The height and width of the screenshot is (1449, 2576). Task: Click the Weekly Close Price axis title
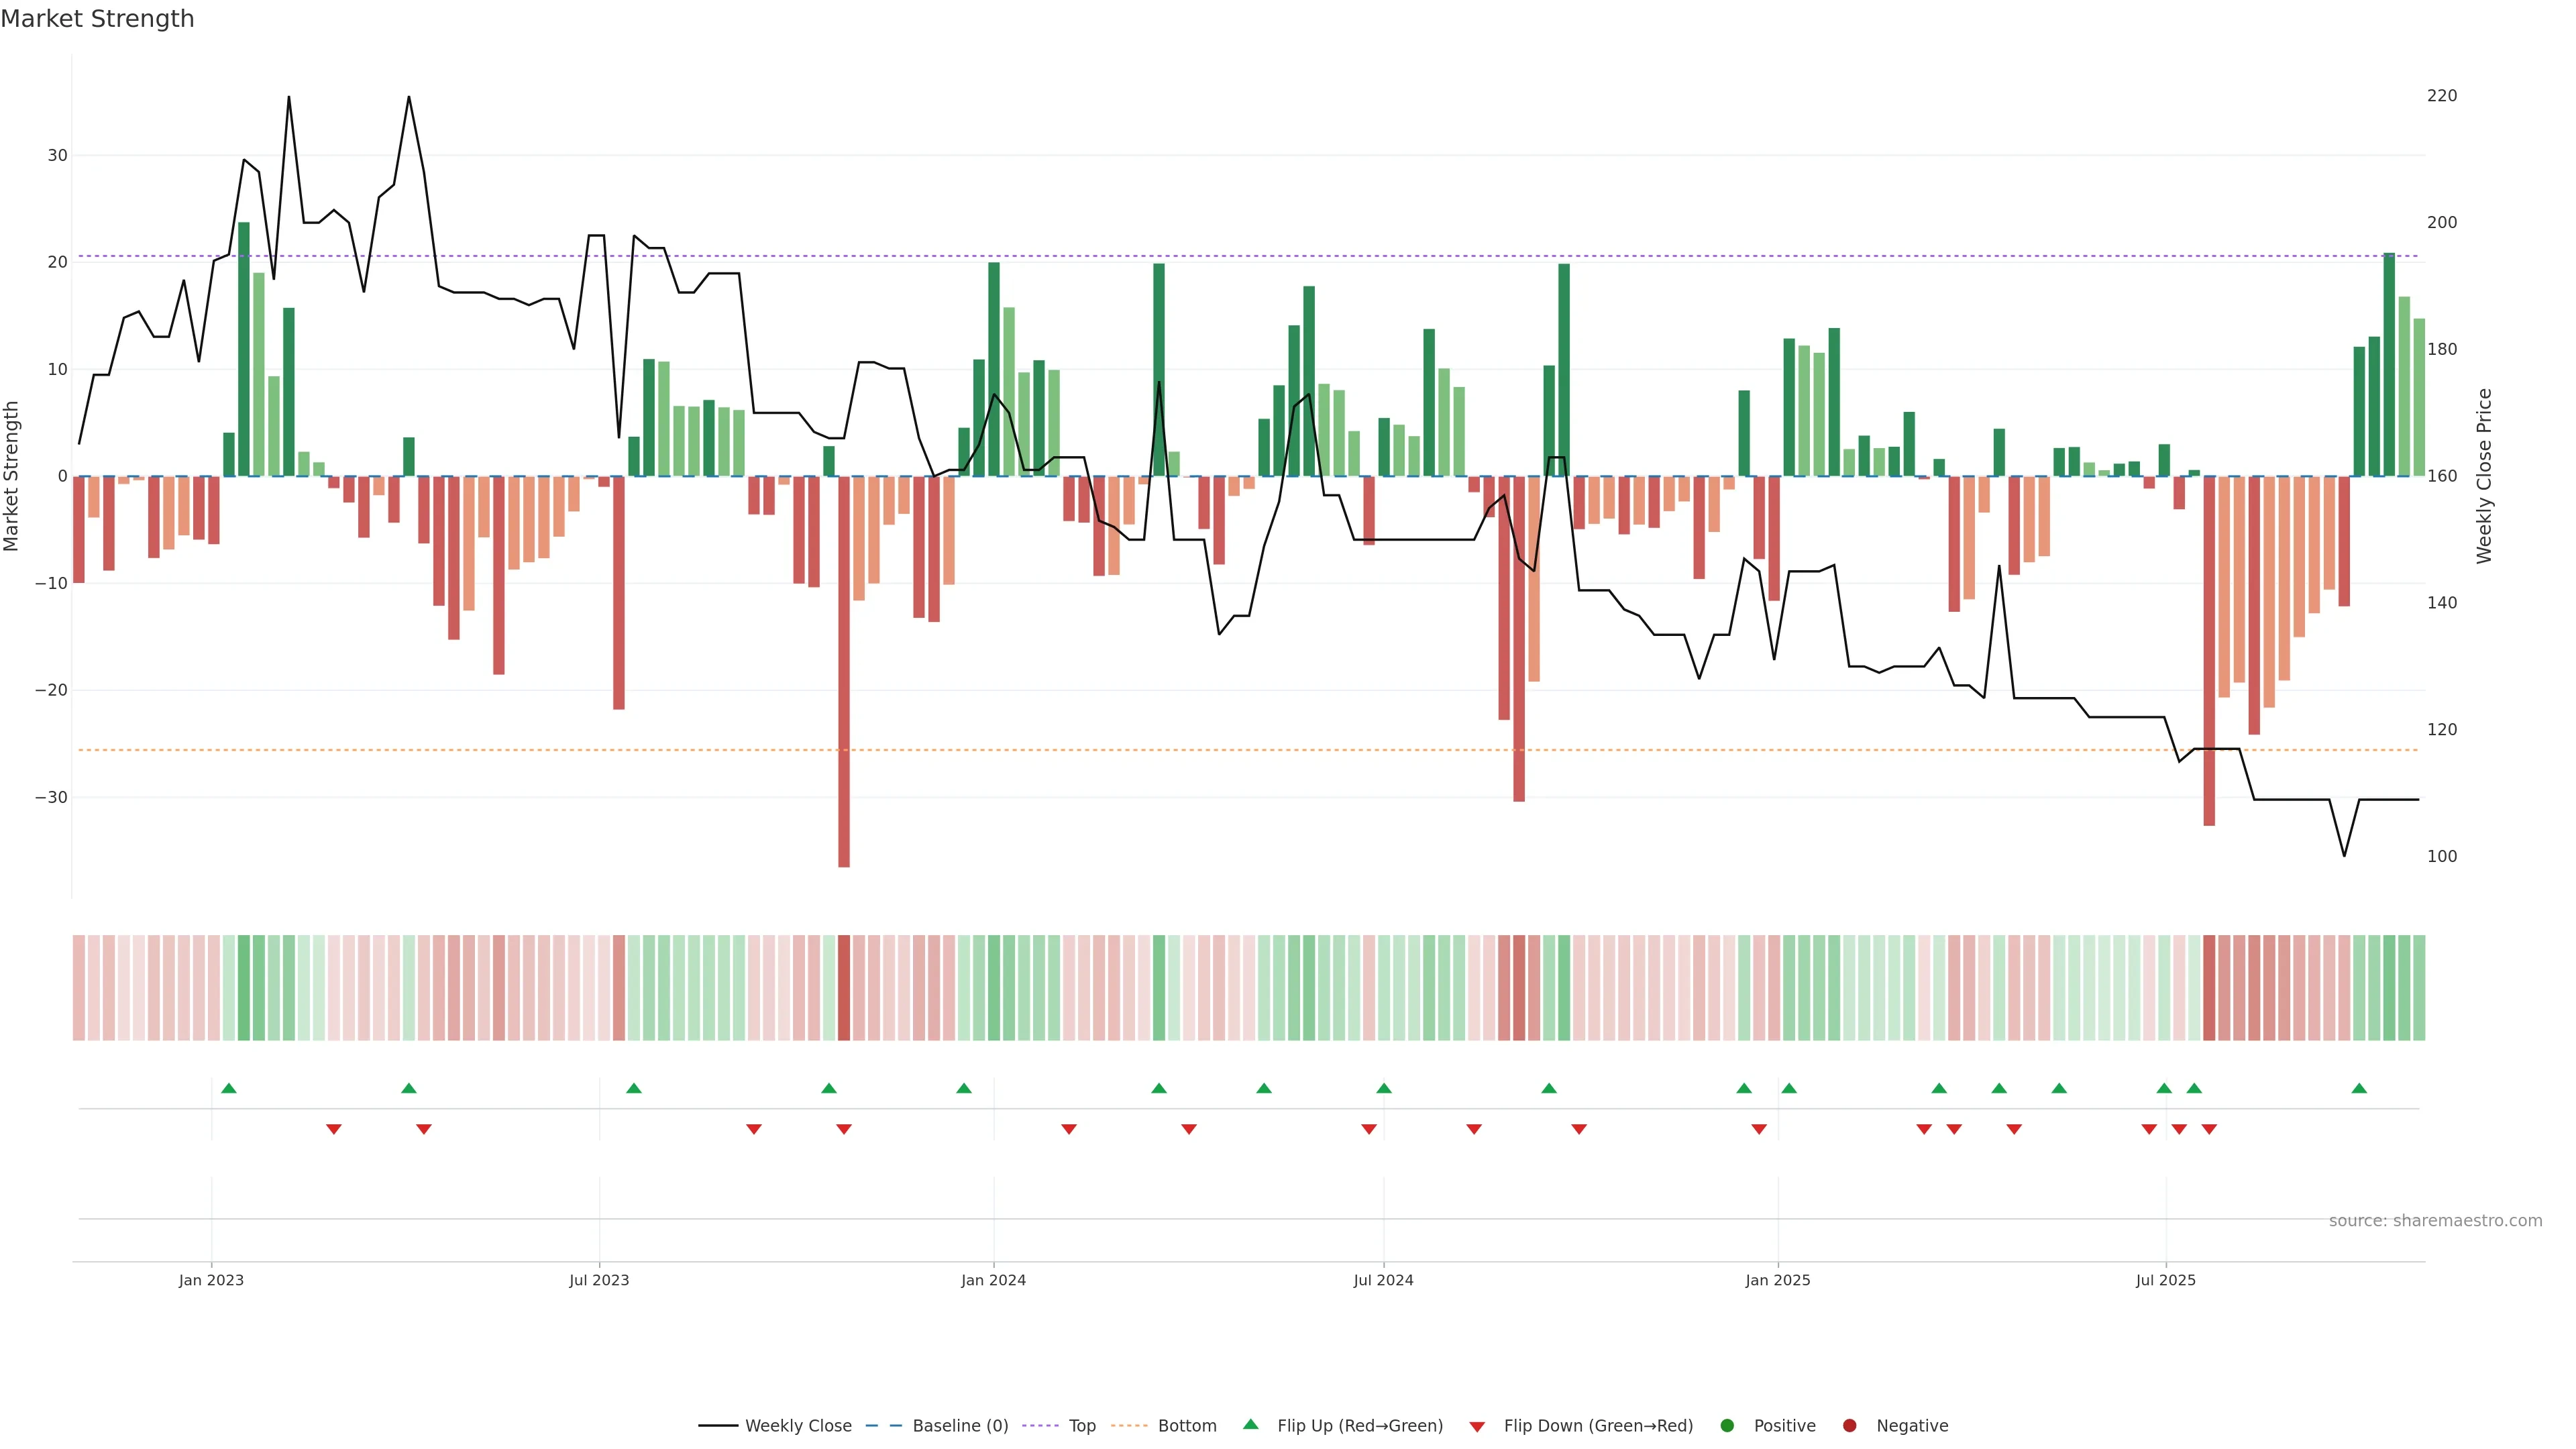click(x=2484, y=476)
